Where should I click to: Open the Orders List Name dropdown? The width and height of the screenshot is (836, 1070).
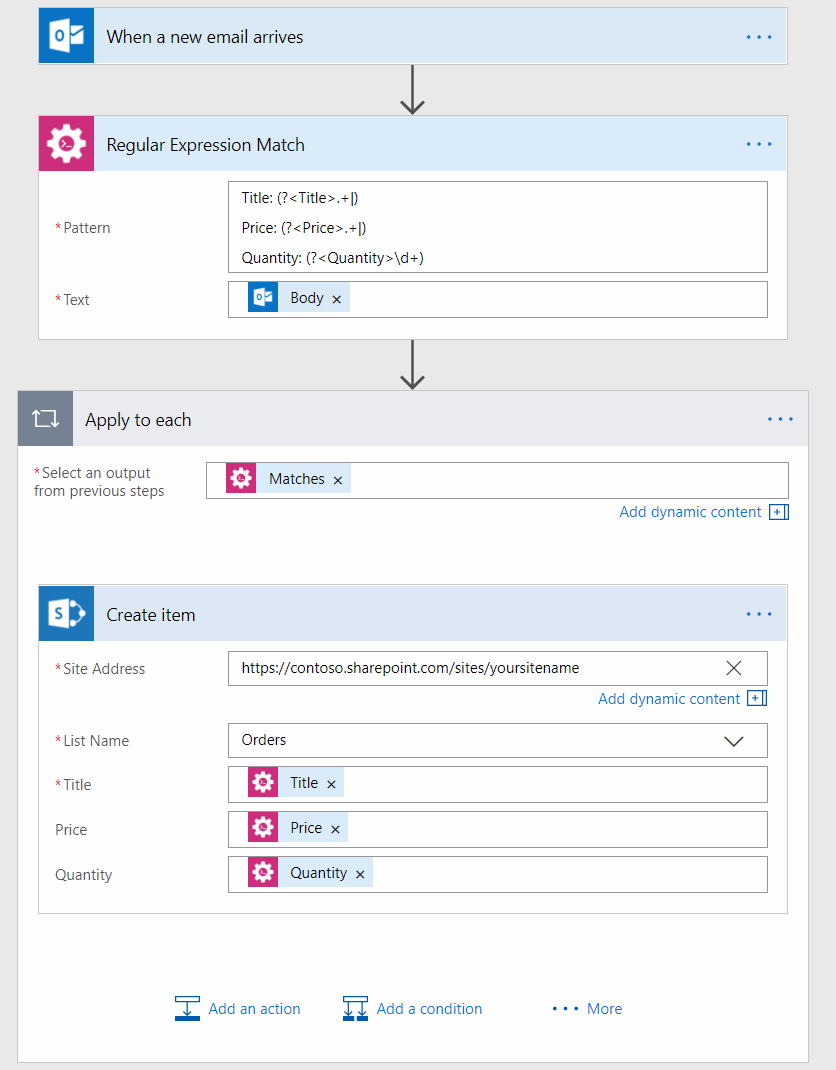coord(733,741)
